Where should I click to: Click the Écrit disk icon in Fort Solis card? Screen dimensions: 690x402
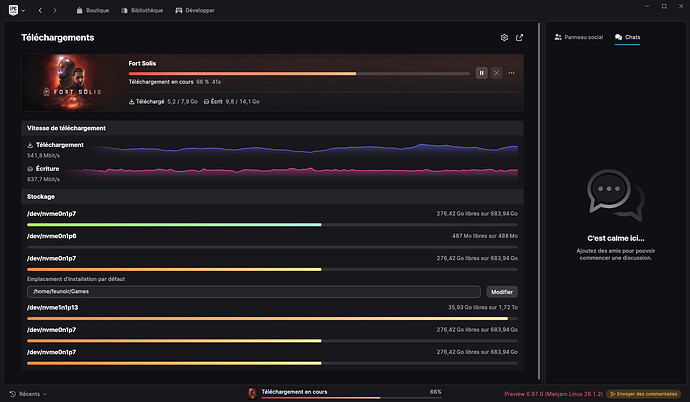click(x=206, y=102)
